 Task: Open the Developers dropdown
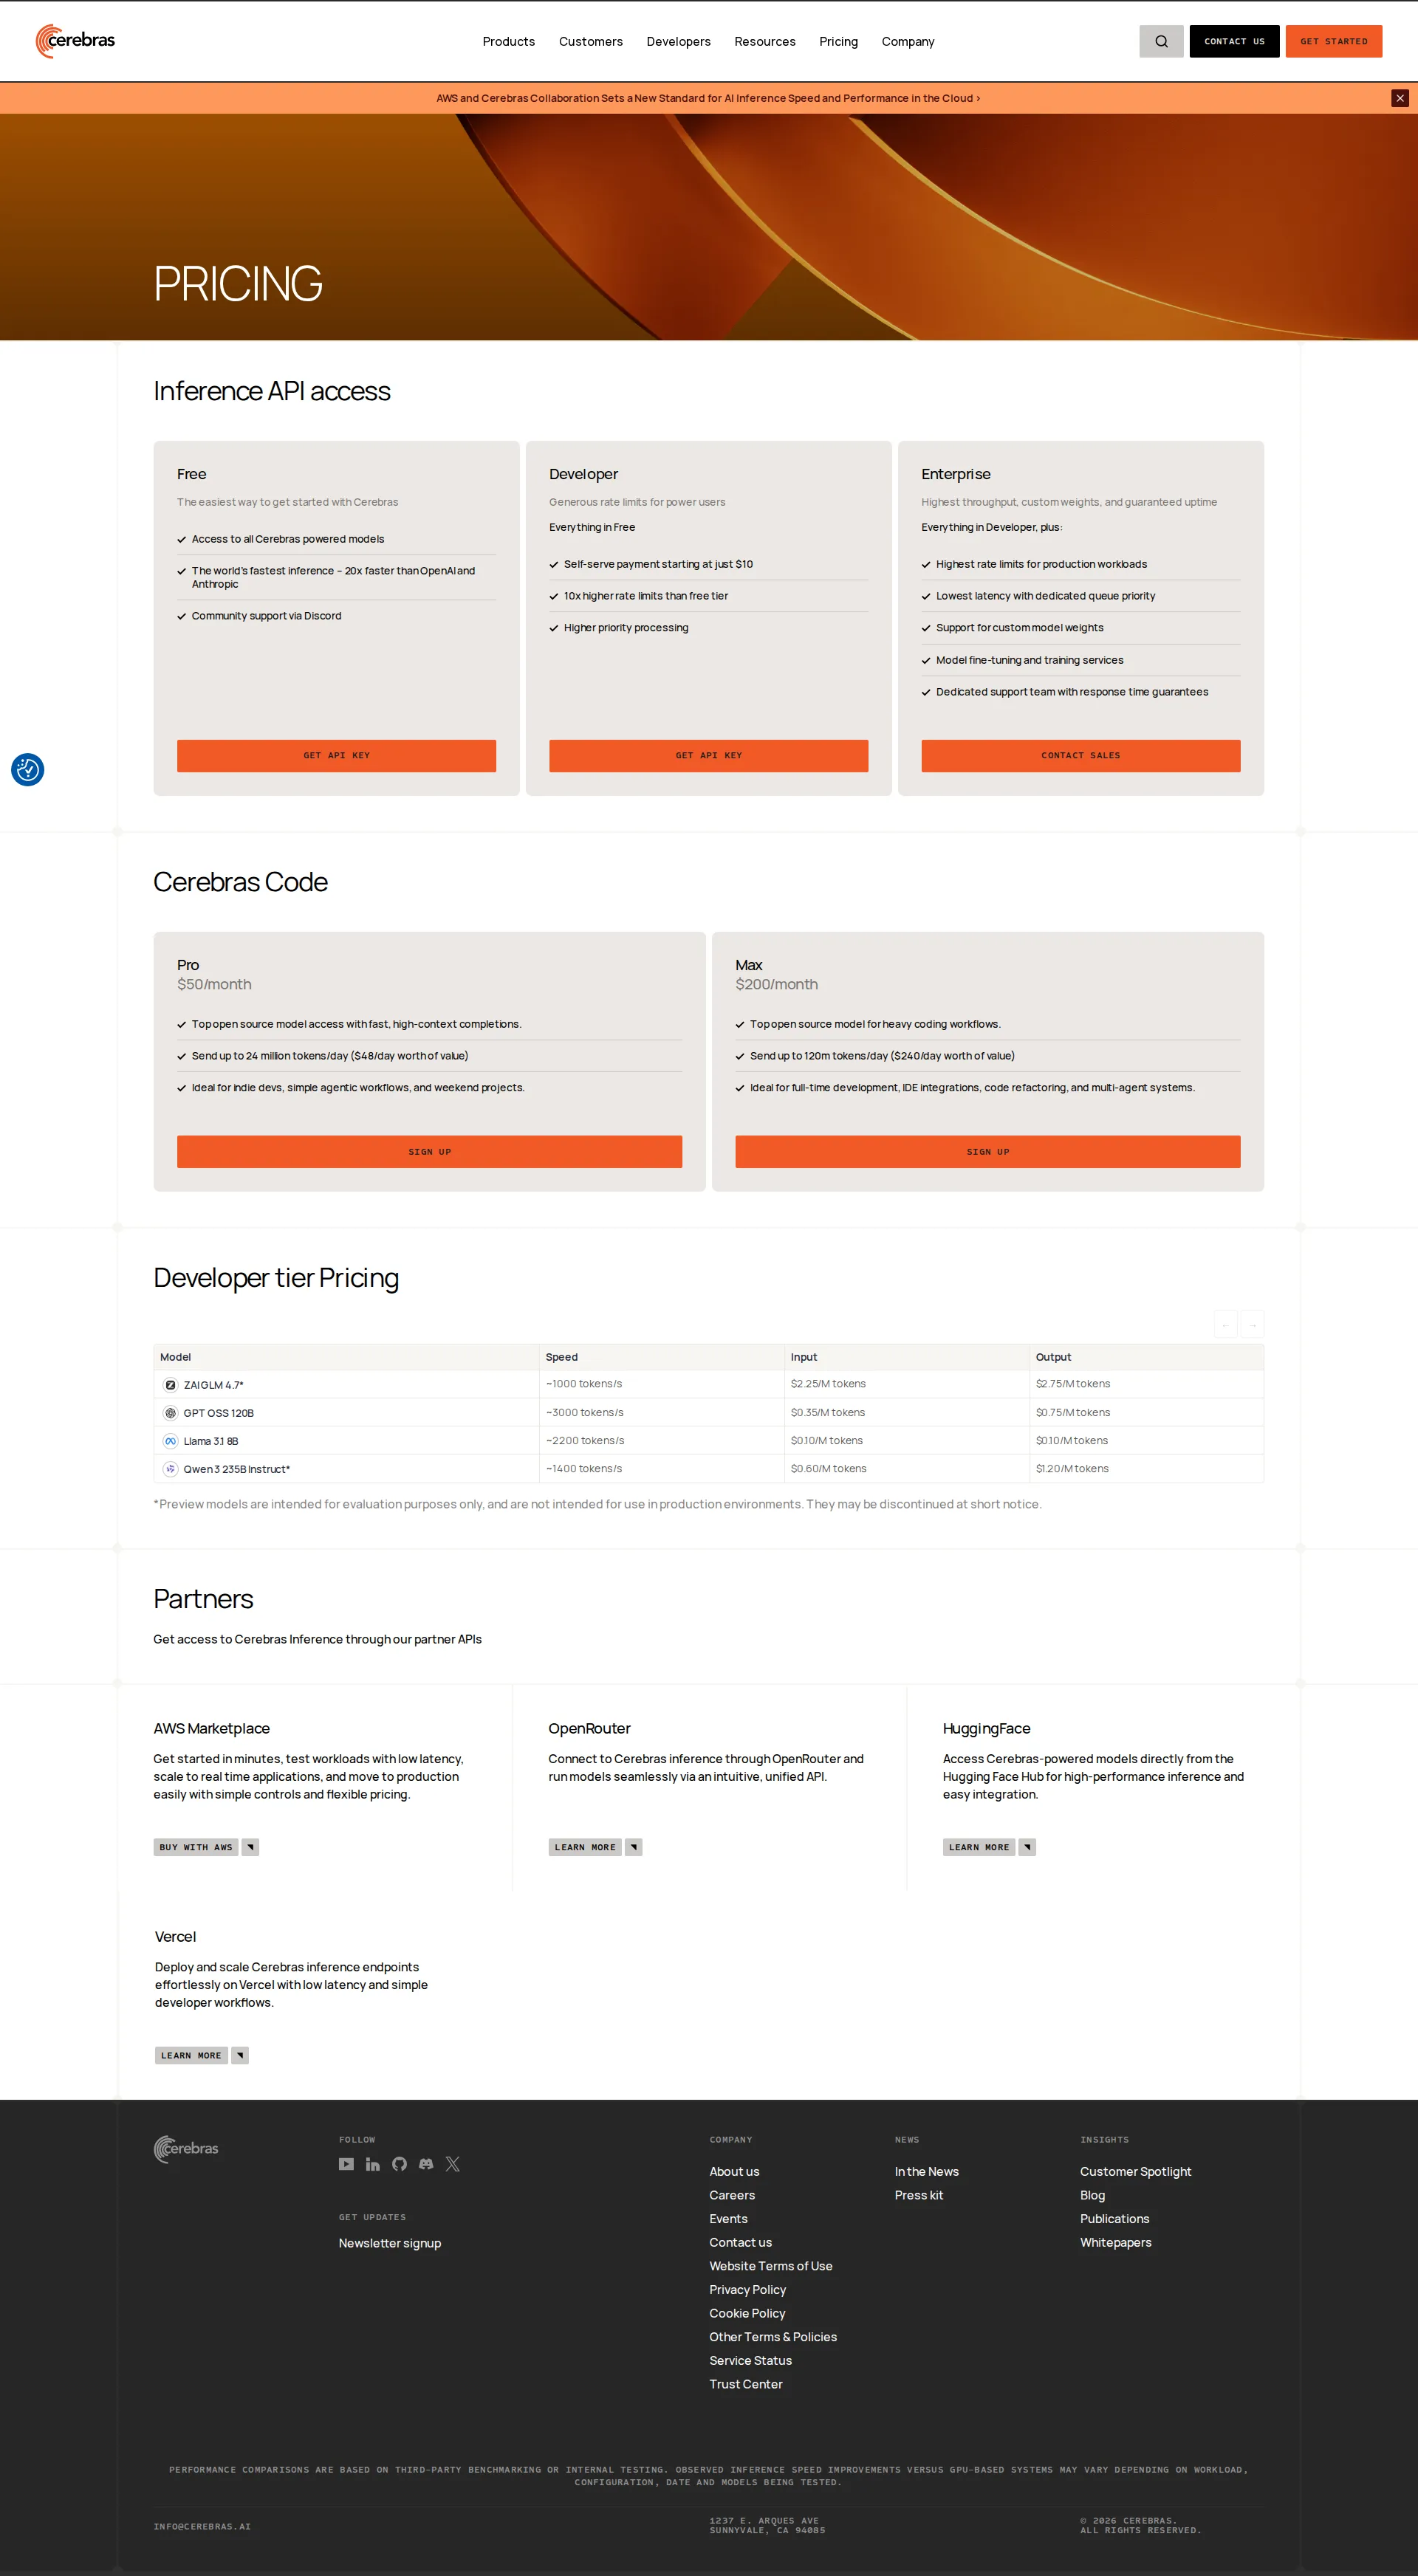point(679,41)
